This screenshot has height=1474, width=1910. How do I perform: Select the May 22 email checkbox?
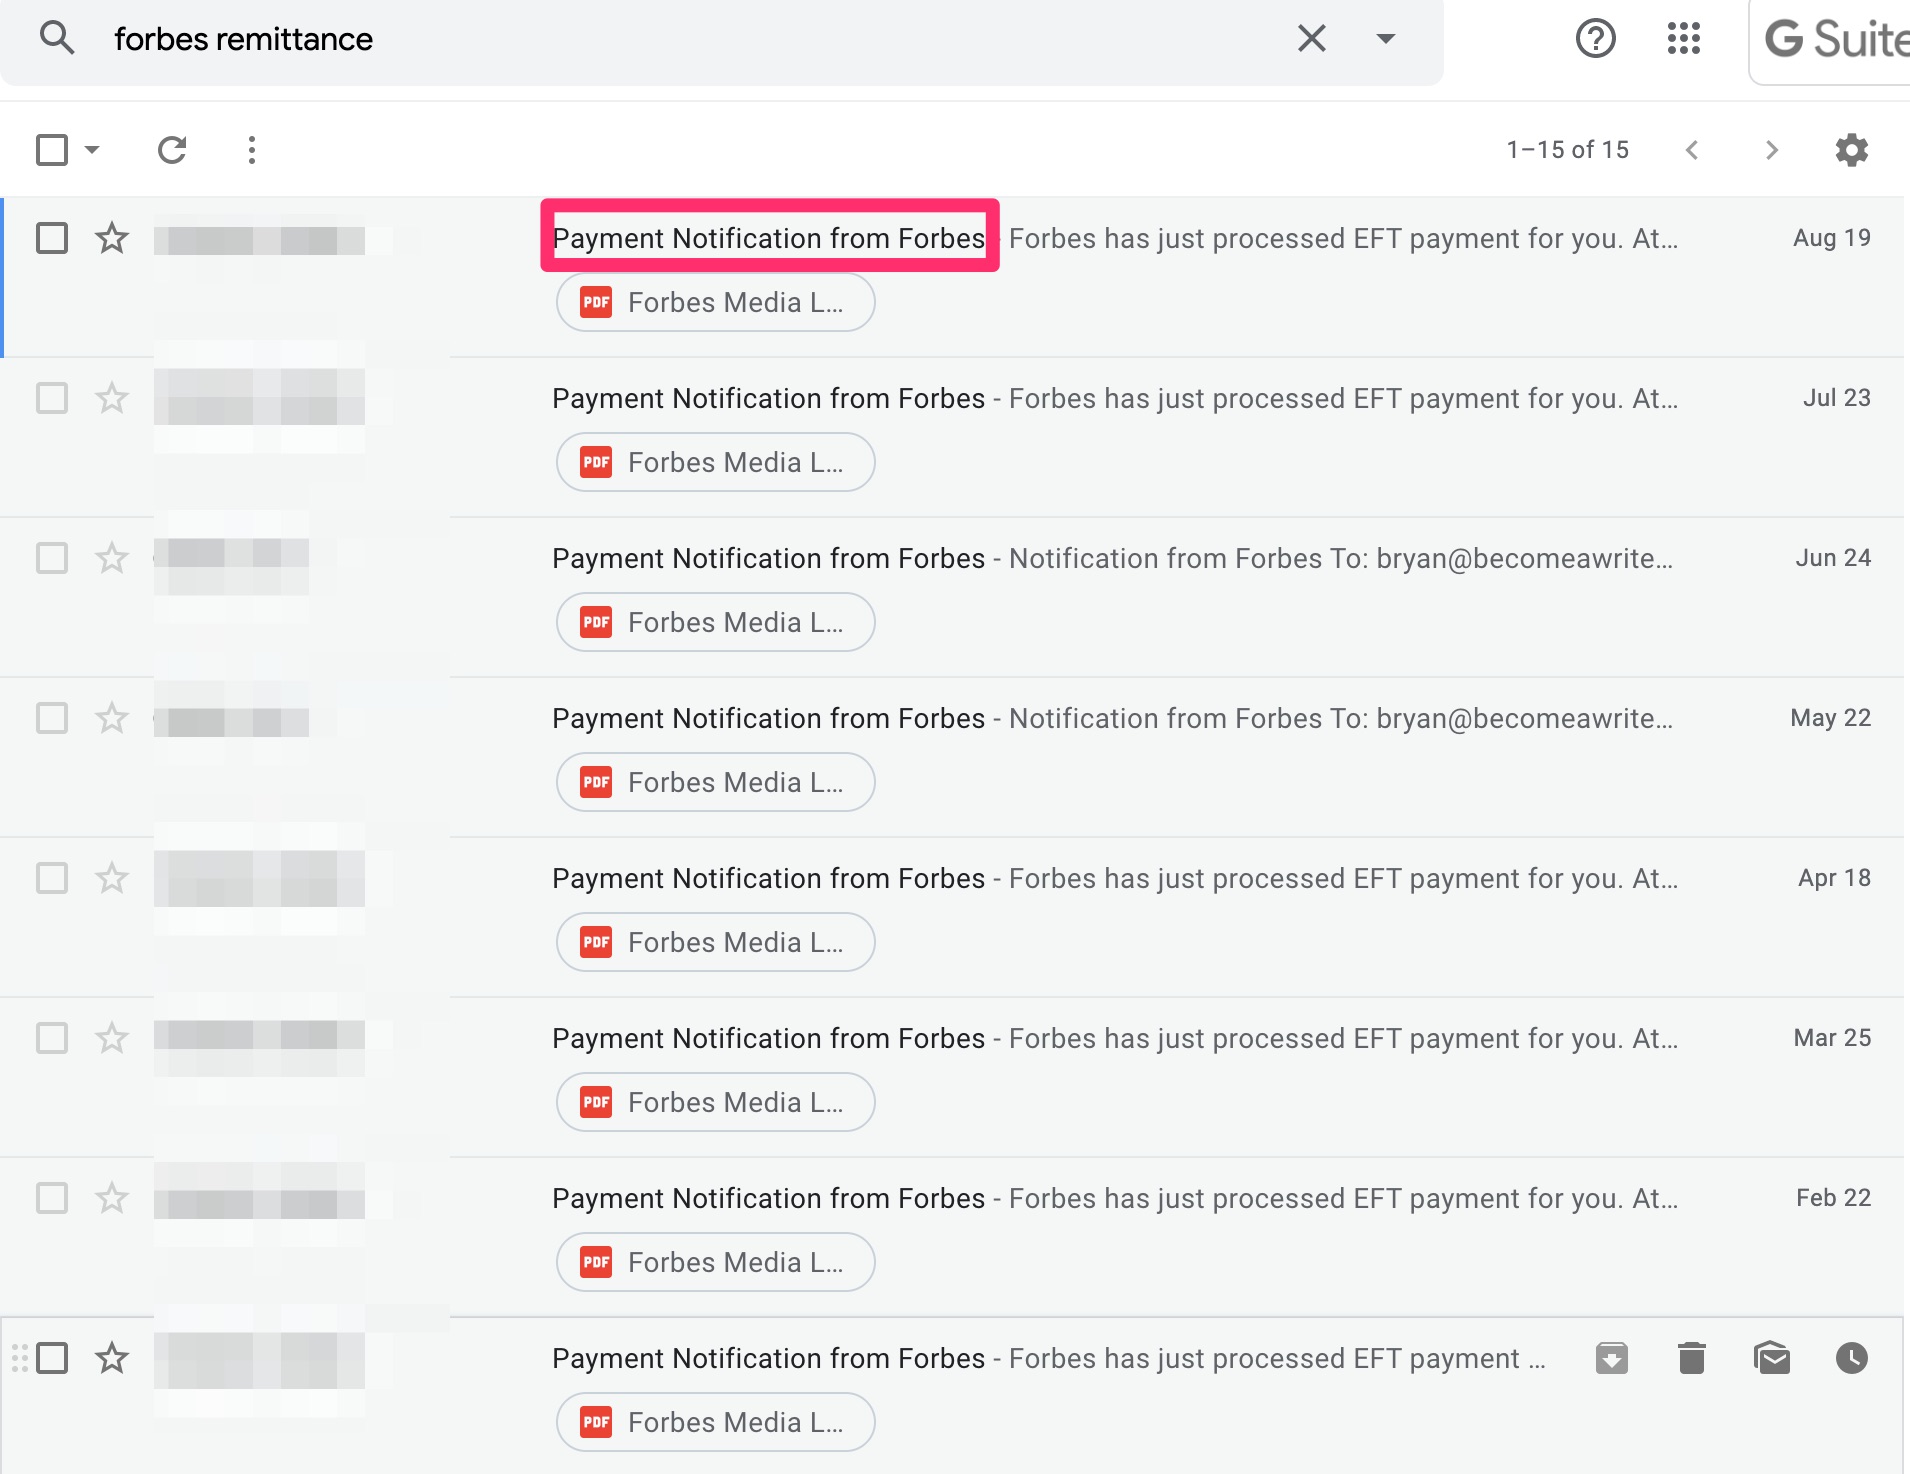(52, 718)
